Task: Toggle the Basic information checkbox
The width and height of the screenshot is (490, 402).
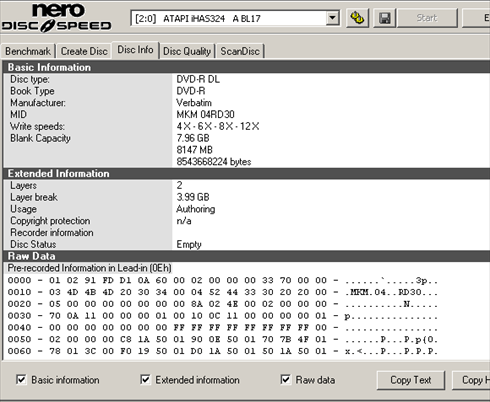Action: pyautogui.click(x=21, y=379)
